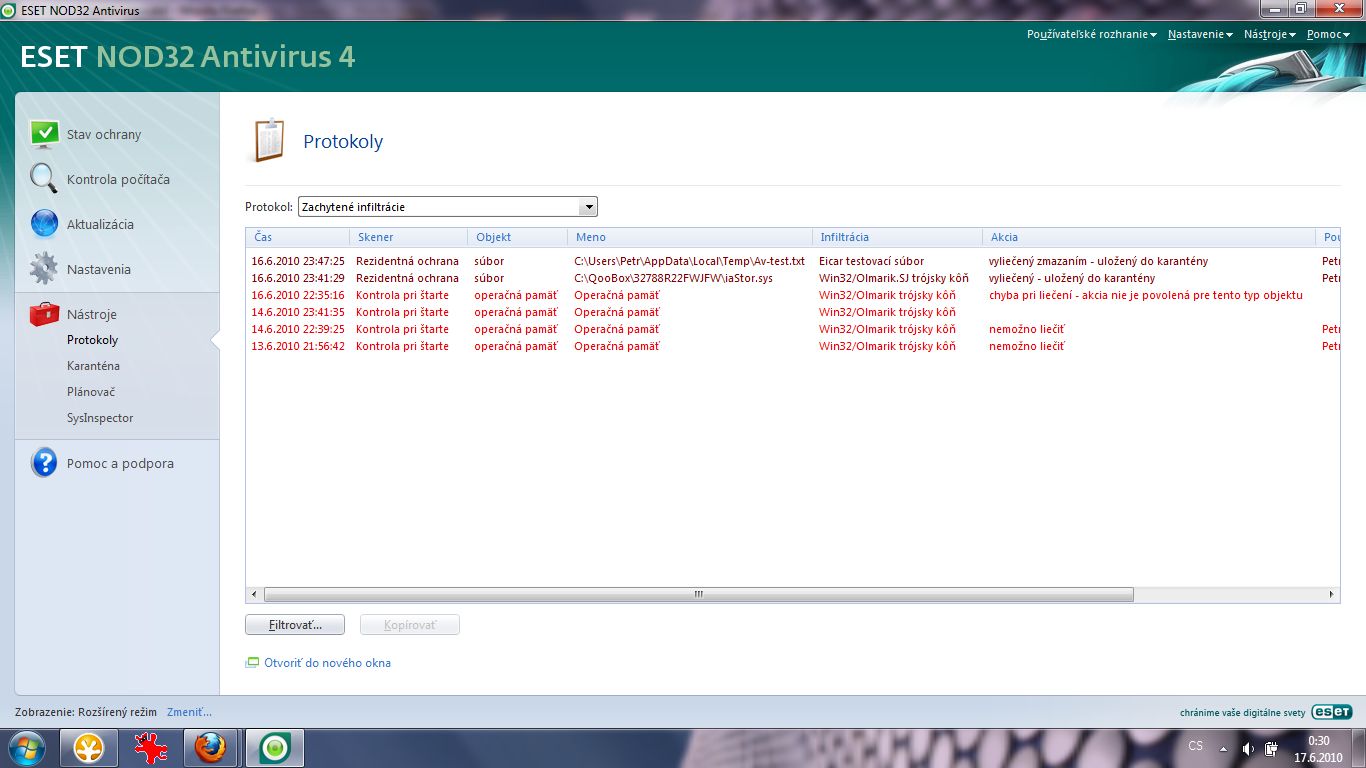The width and height of the screenshot is (1366, 768).
Task: Click the Stav ochrany green checkmark icon
Action: coord(44,134)
